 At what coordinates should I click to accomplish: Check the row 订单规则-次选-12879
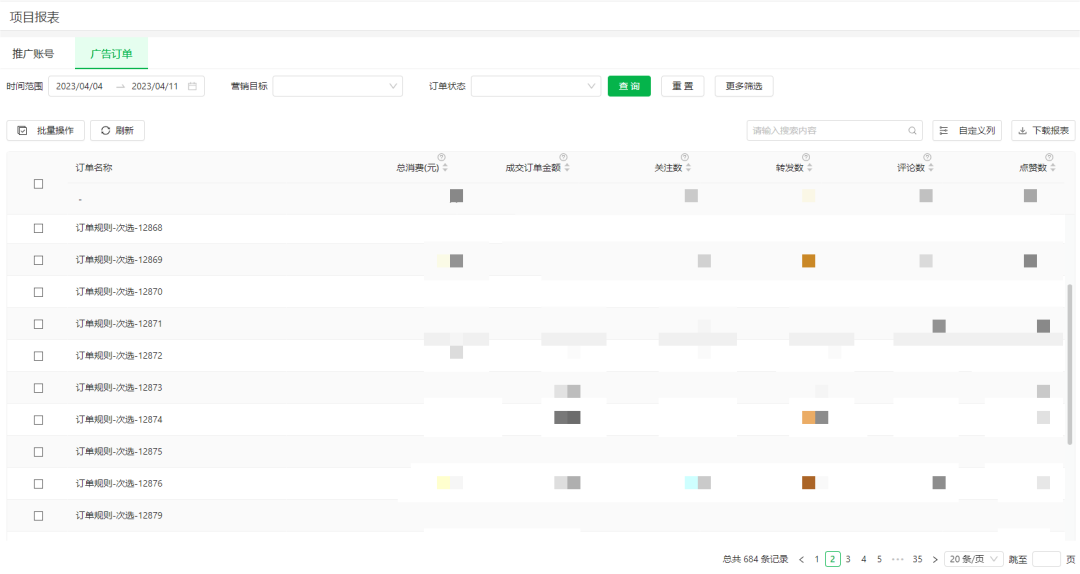[39, 516]
